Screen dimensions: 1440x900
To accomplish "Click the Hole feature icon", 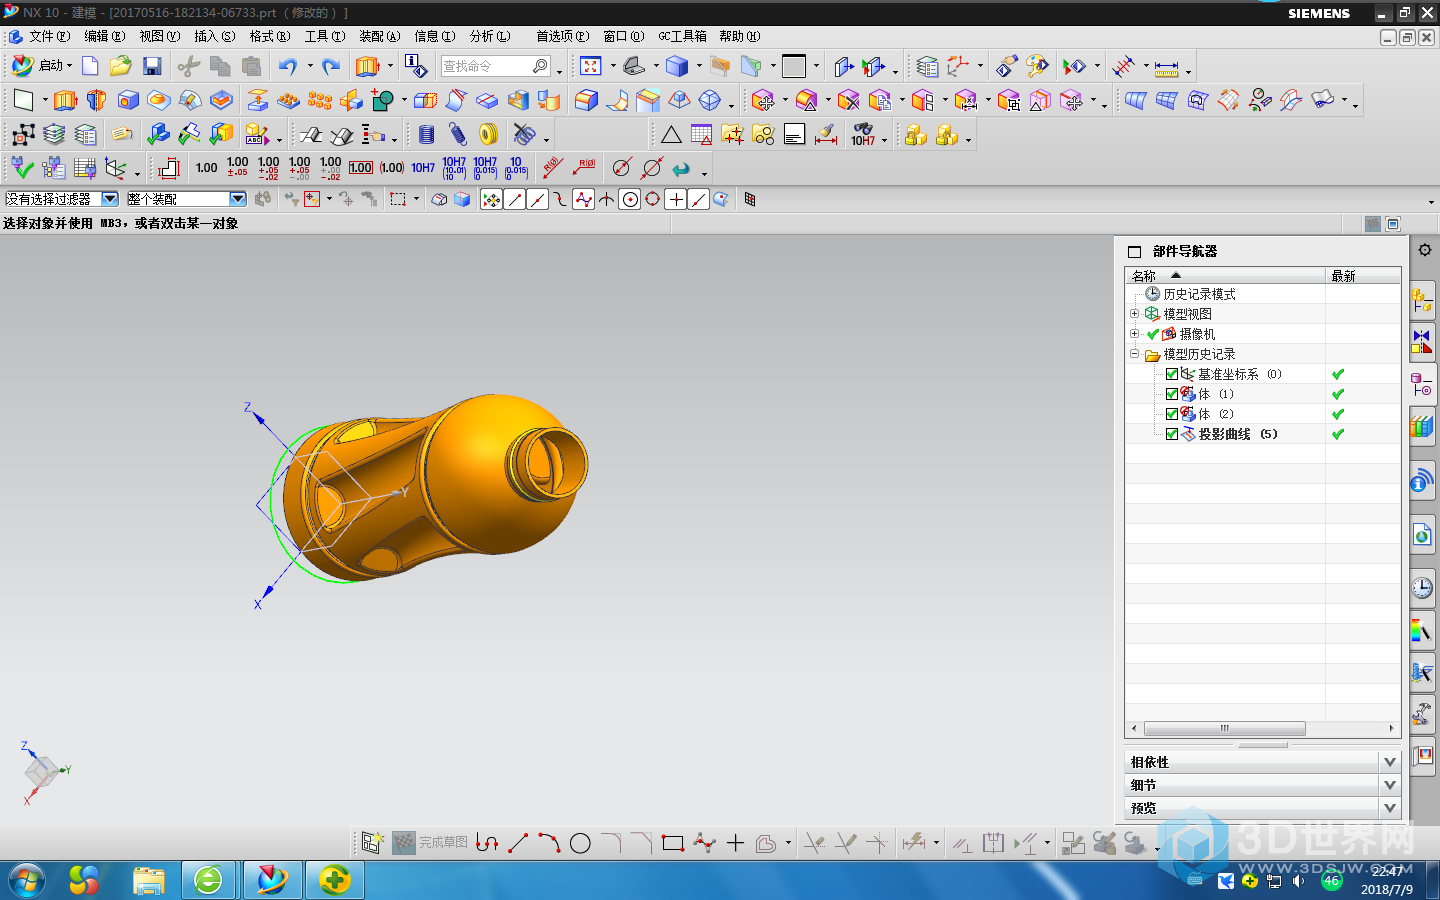I will 128,100.
